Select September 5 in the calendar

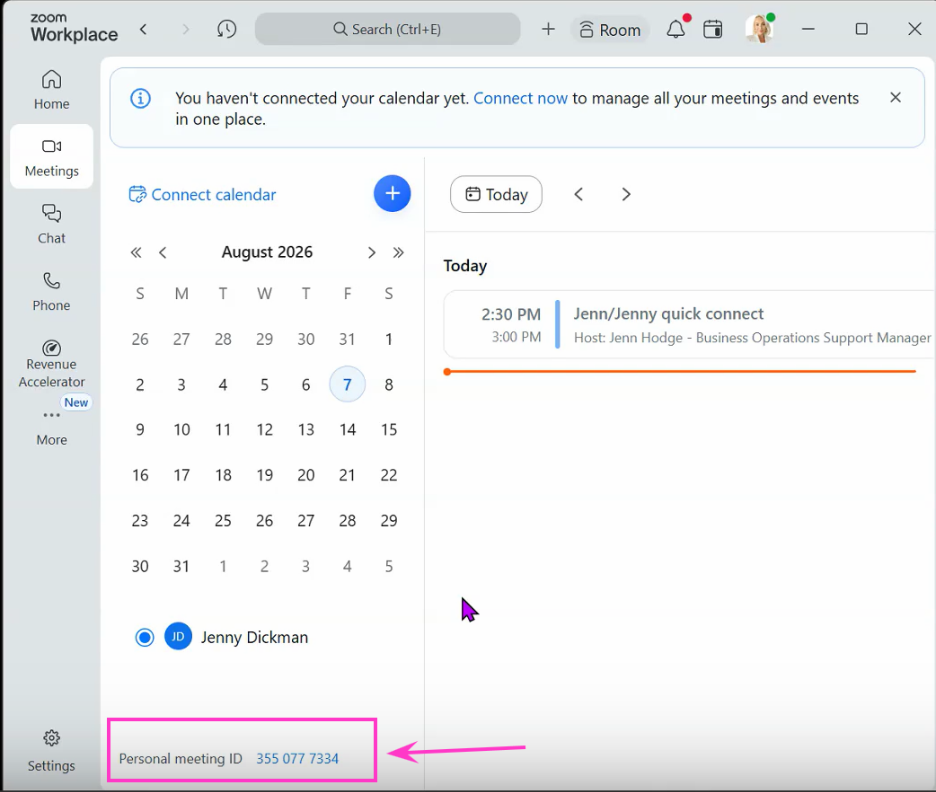pyautogui.click(x=389, y=566)
